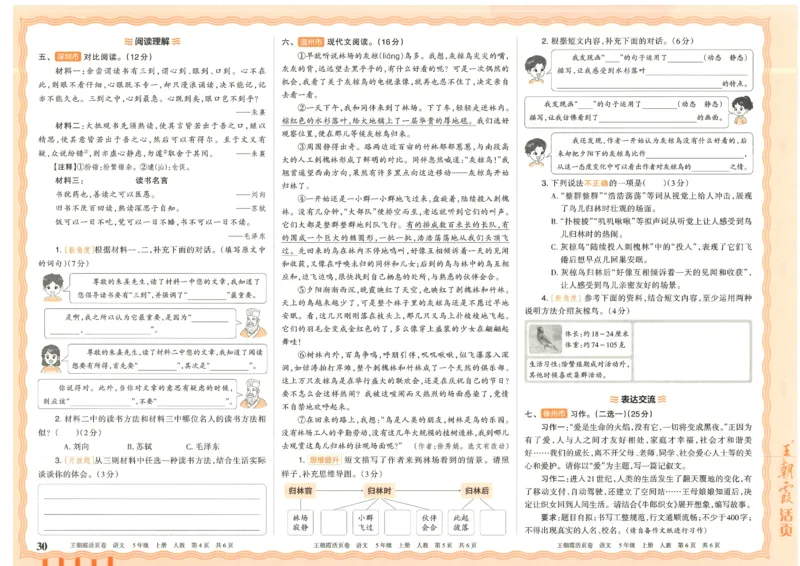Click the boy avatar beside 我还发现 bubble
The image size is (800, 566).
(x=536, y=153)
